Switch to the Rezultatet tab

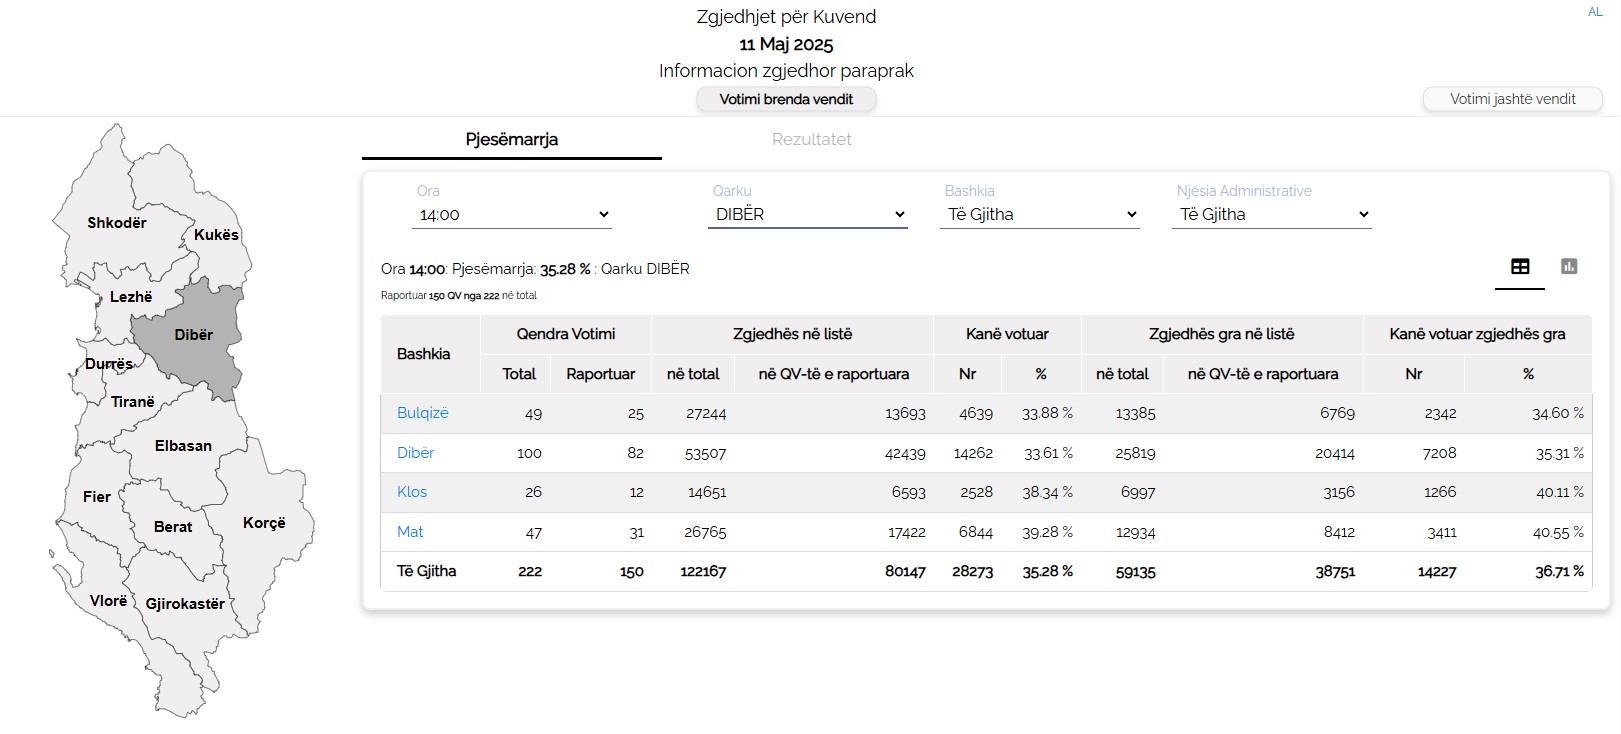811,140
